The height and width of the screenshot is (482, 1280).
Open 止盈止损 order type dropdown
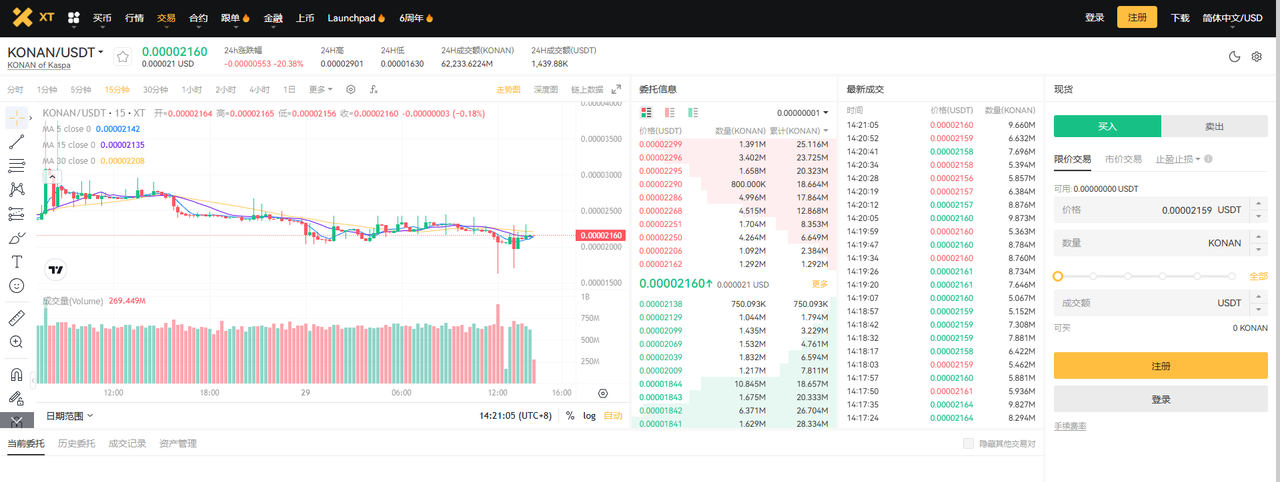(x=1180, y=159)
